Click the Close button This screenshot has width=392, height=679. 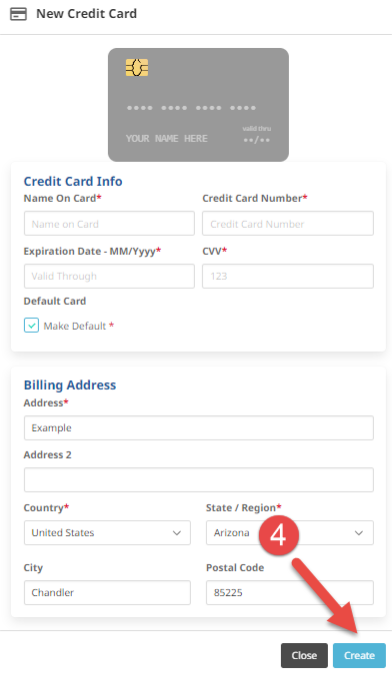(x=304, y=655)
